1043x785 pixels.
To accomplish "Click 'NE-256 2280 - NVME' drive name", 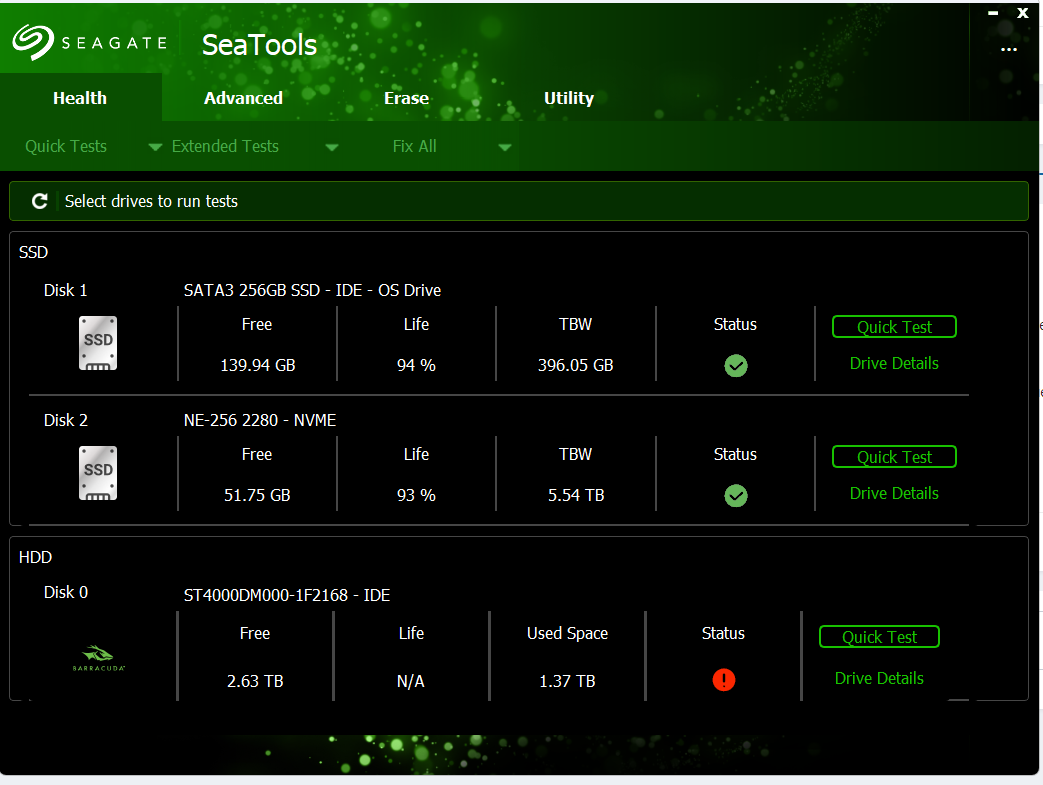I will (259, 420).
